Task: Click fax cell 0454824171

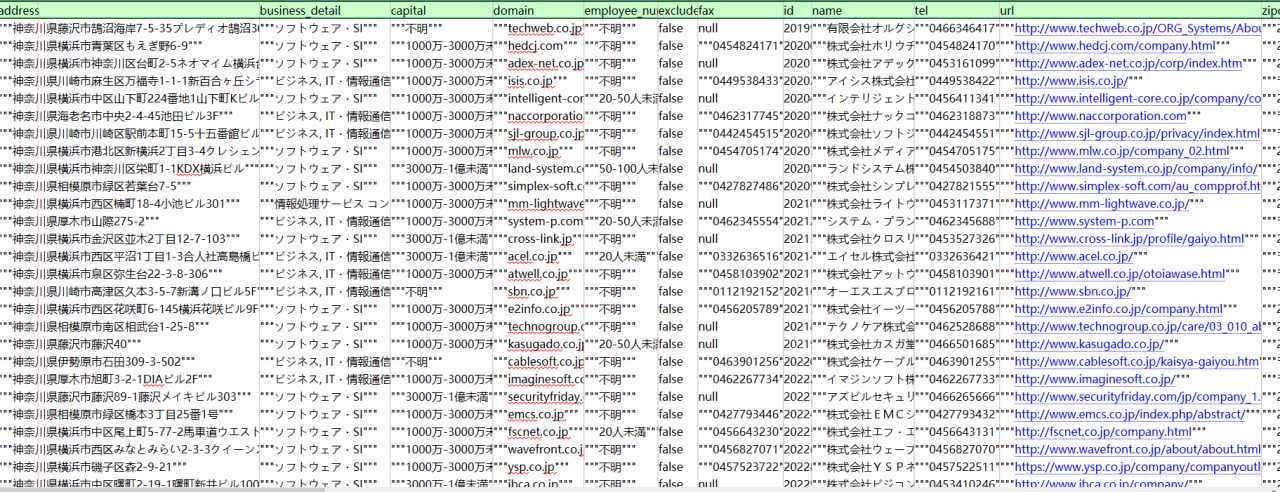Action: [738, 46]
